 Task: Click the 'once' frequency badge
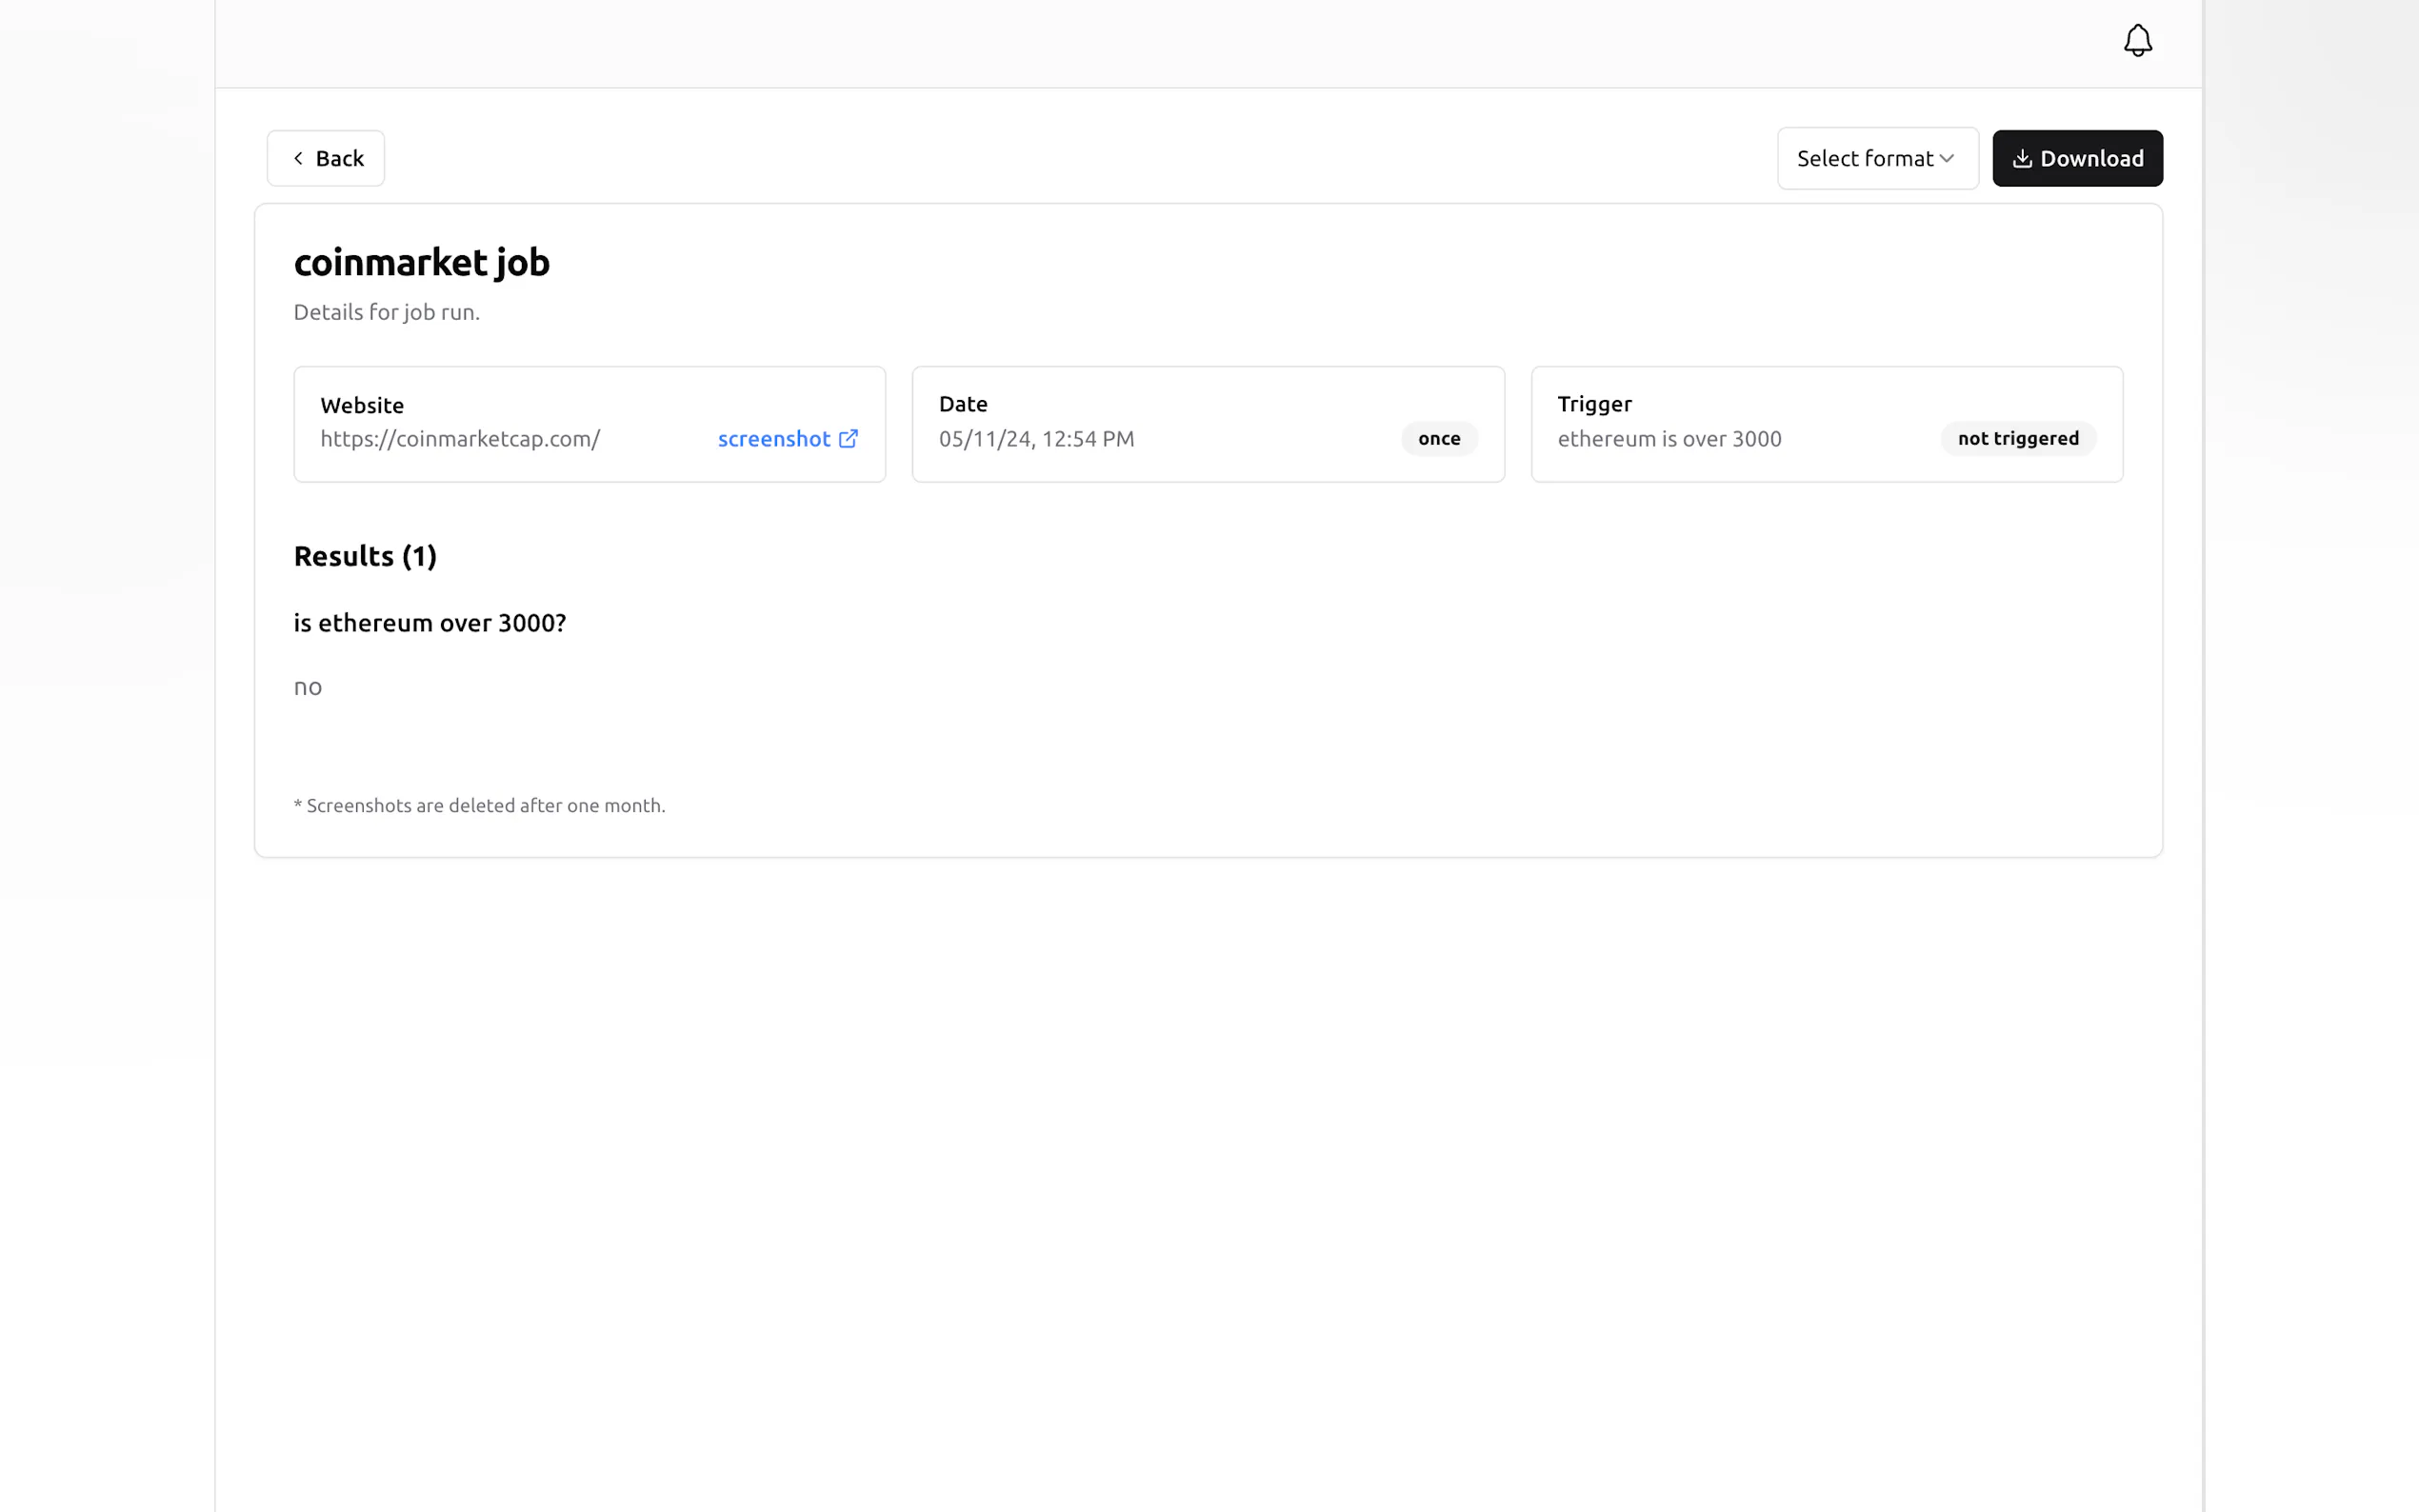click(x=1438, y=439)
